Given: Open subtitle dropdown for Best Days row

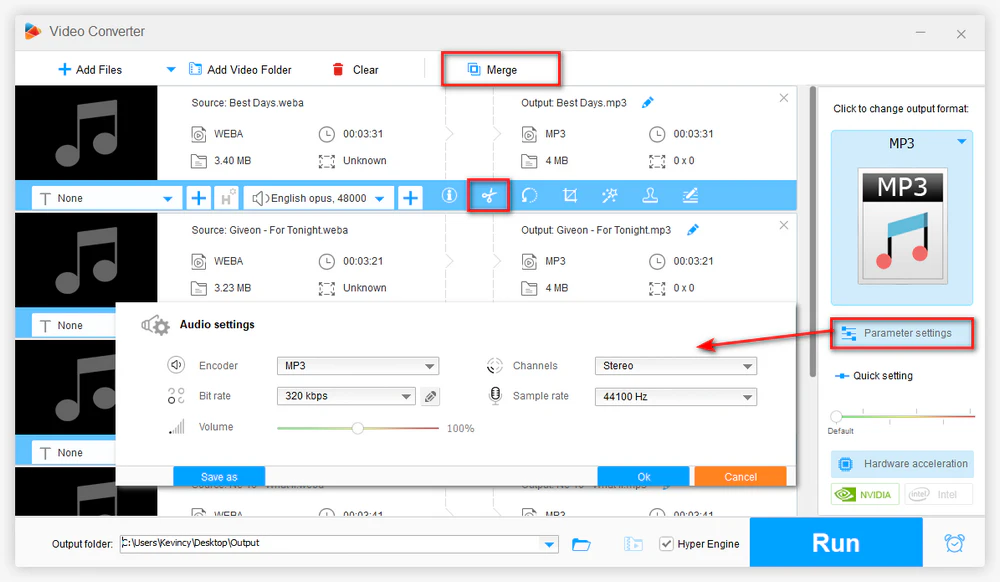Looking at the screenshot, I should pos(168,198).
